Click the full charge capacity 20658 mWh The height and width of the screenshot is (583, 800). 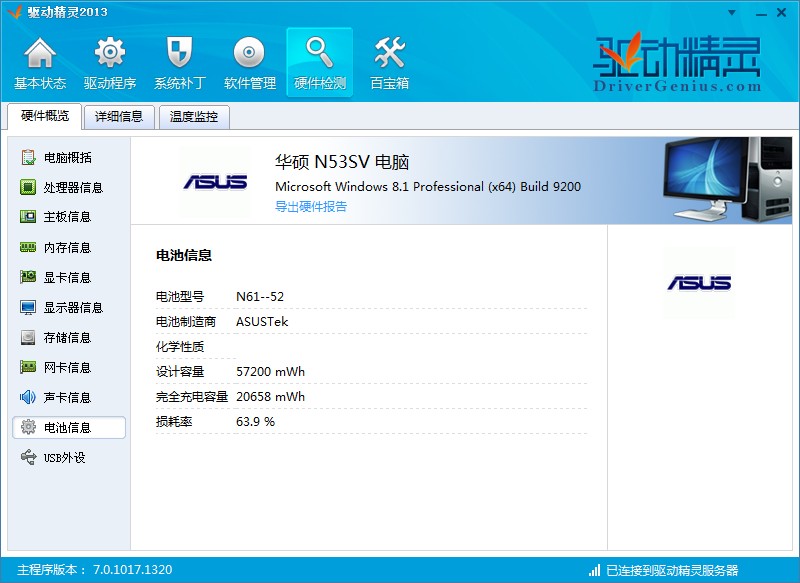click(270, 396)
